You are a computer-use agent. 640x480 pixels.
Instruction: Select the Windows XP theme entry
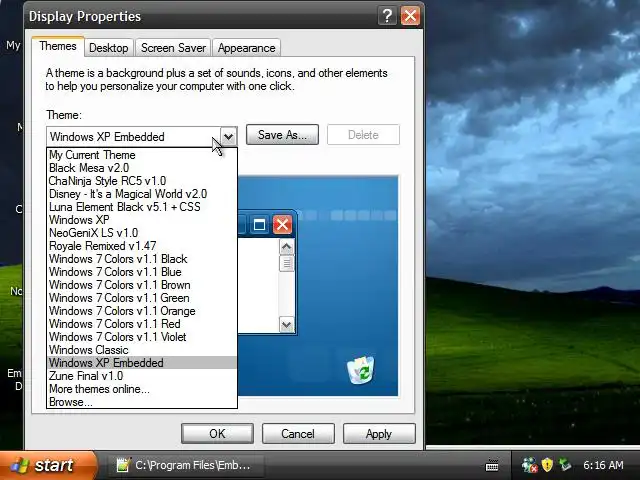point(142,220)
